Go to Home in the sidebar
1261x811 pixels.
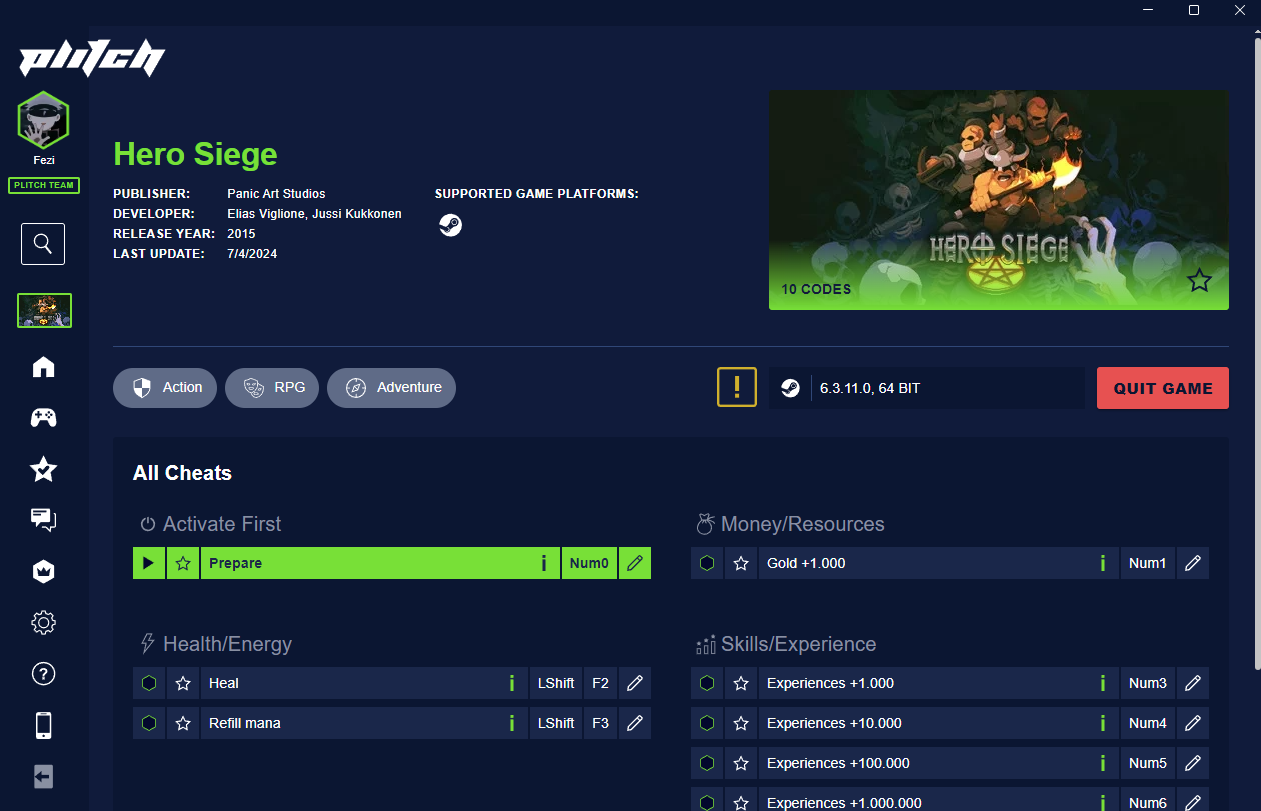tap(43, 367)
